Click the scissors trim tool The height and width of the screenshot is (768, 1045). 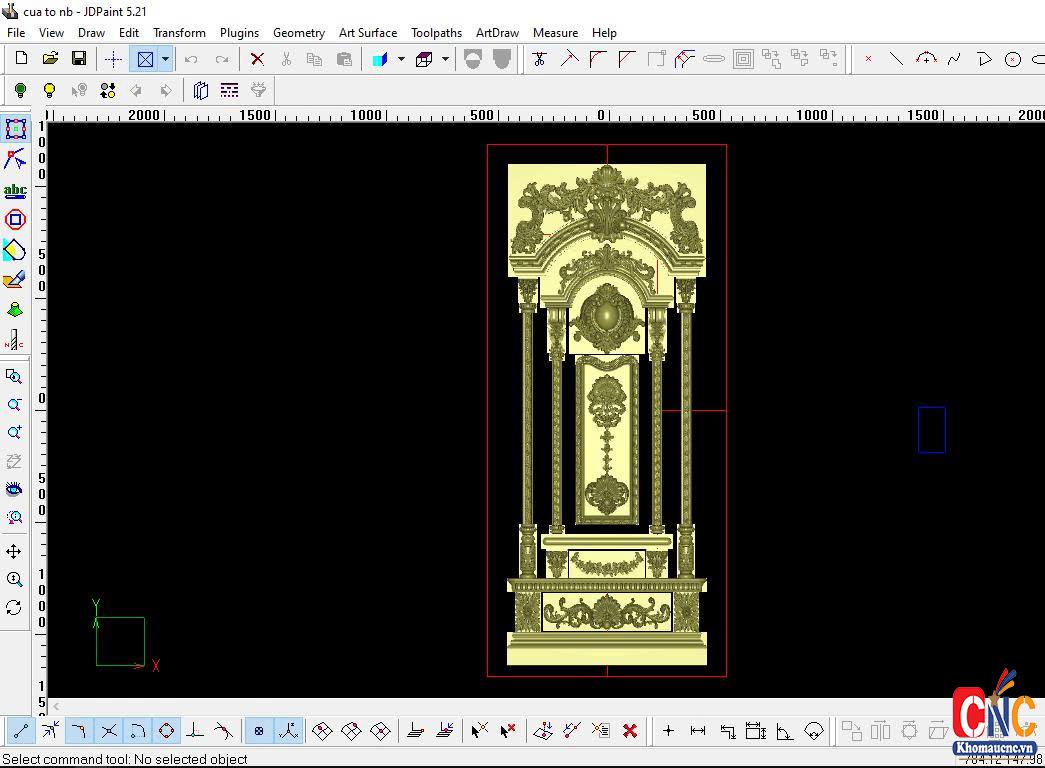[540, 59]
